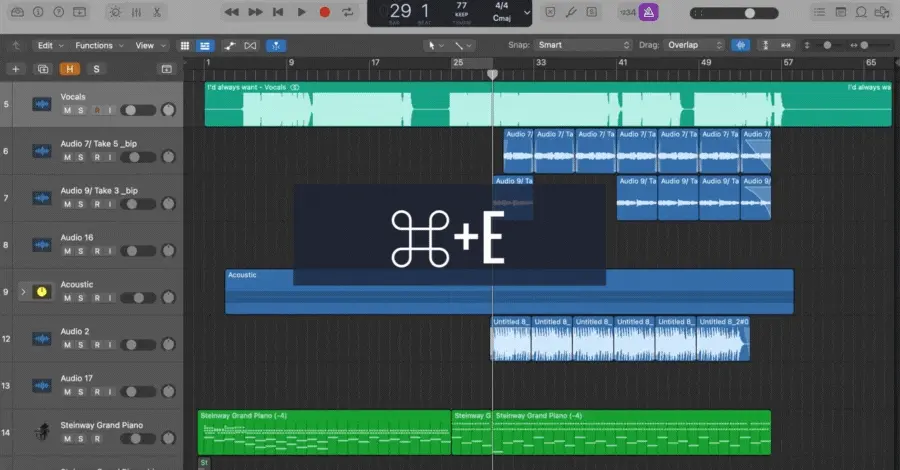
Task: Open the Functions menu
Action: [x=99, y=45]
